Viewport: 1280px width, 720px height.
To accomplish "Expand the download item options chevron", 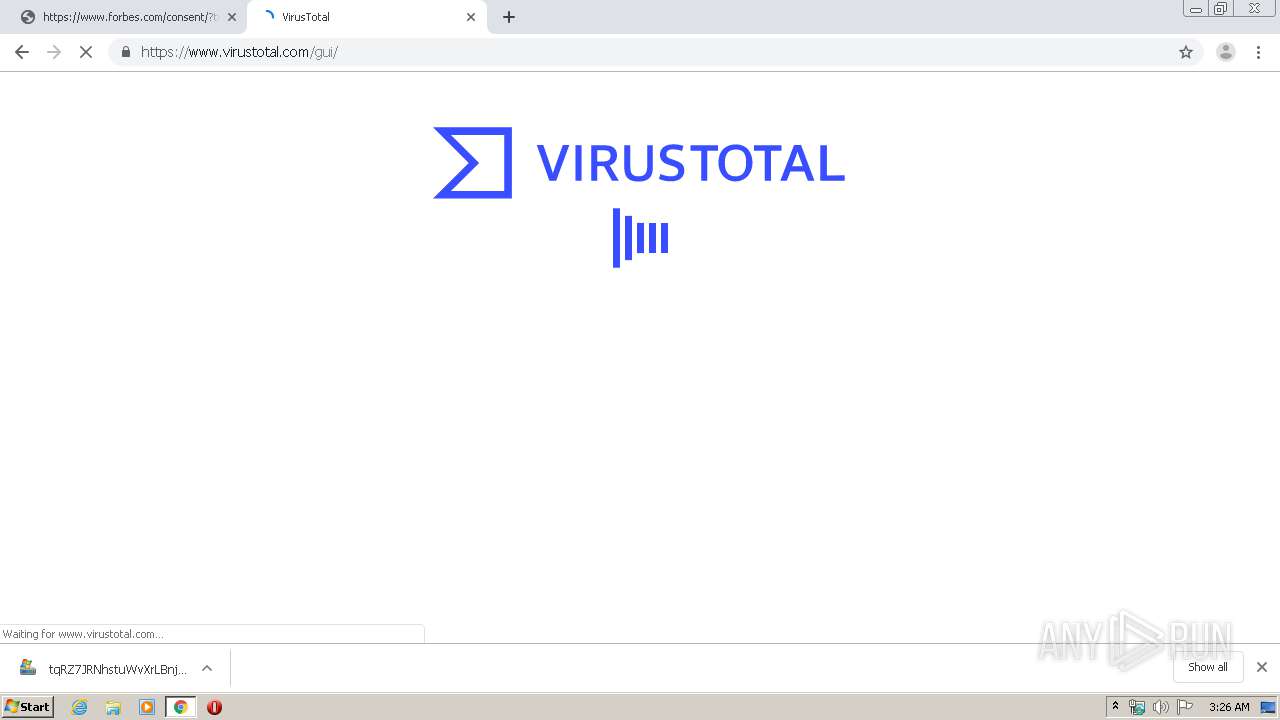I will (207, 668).
